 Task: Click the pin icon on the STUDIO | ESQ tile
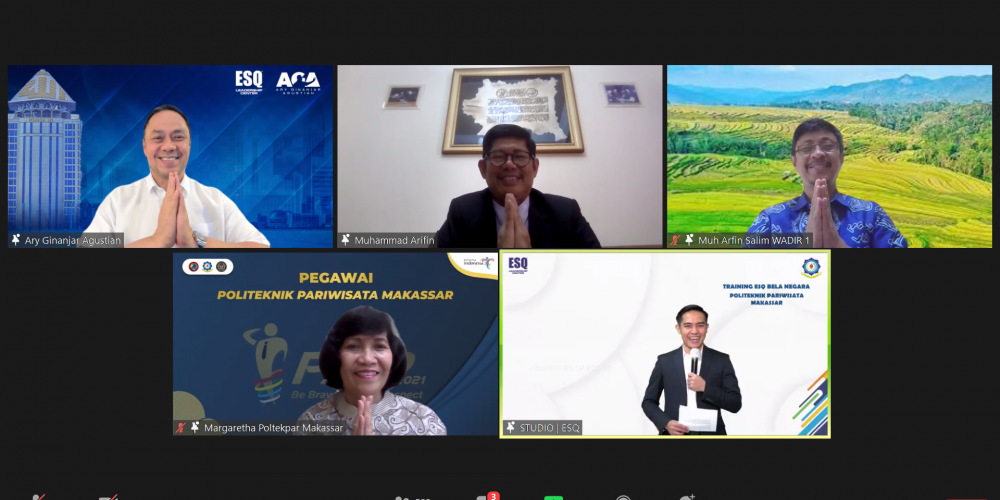(x=511, y=428)
